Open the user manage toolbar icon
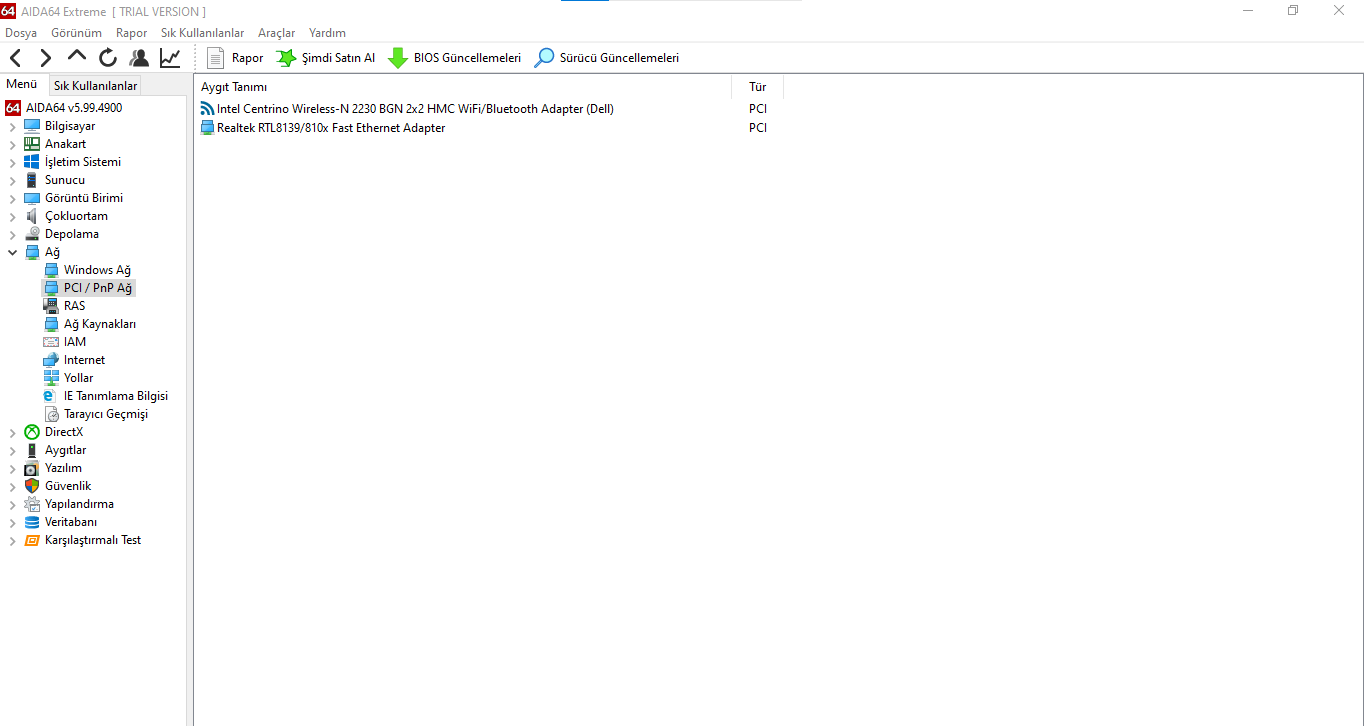 tap(139, 58)
